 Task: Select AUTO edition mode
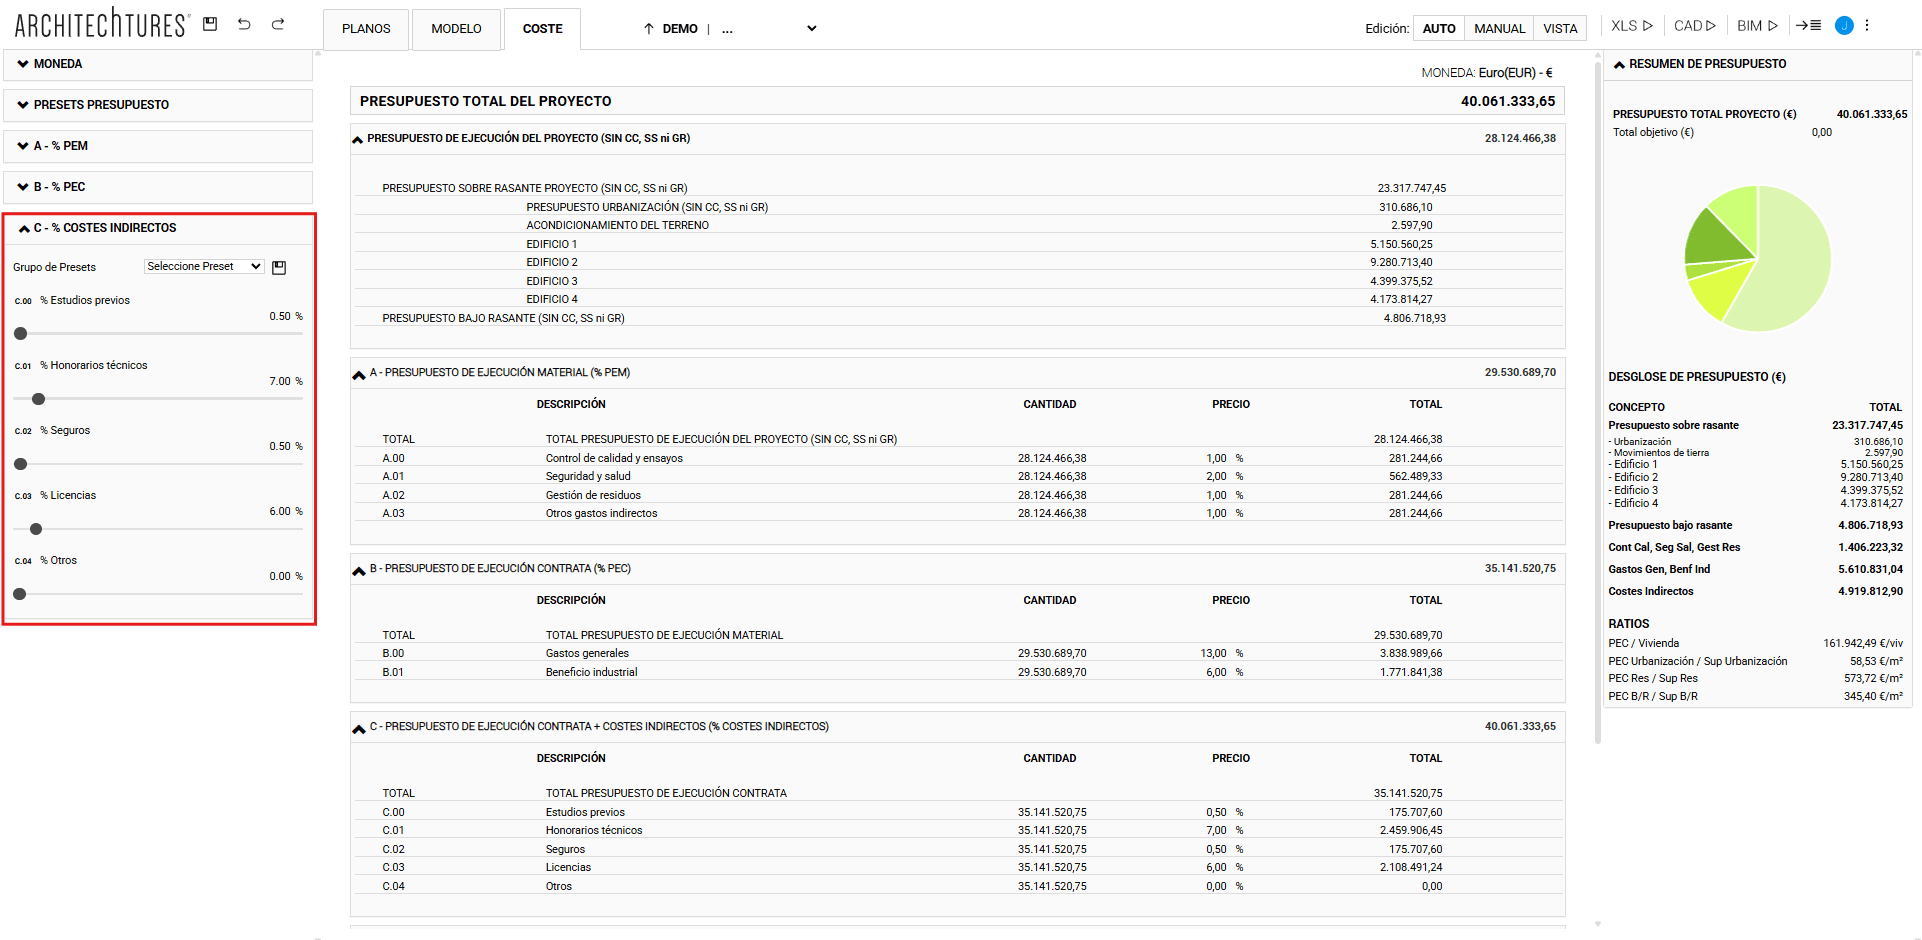click(x=1438, y=29)
